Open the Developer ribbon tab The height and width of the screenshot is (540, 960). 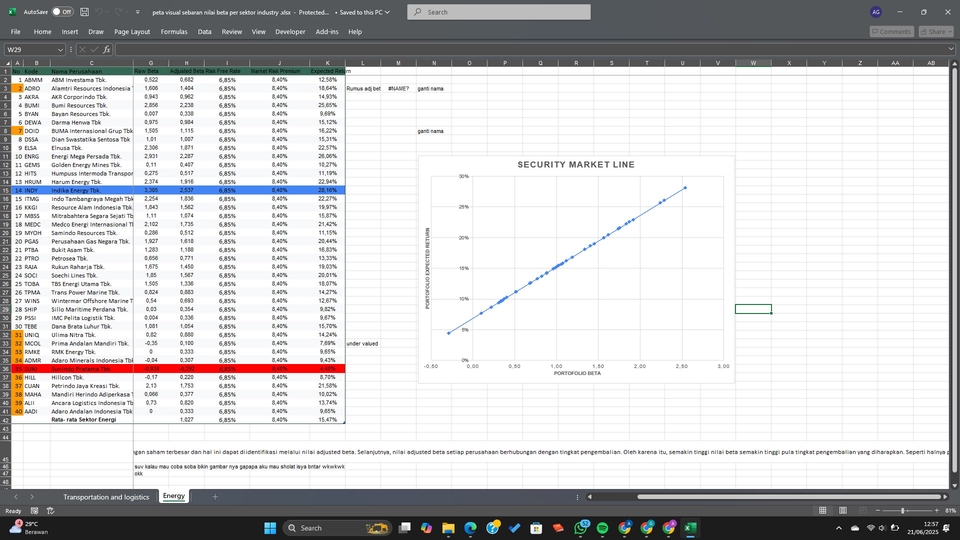click(290, 32)
